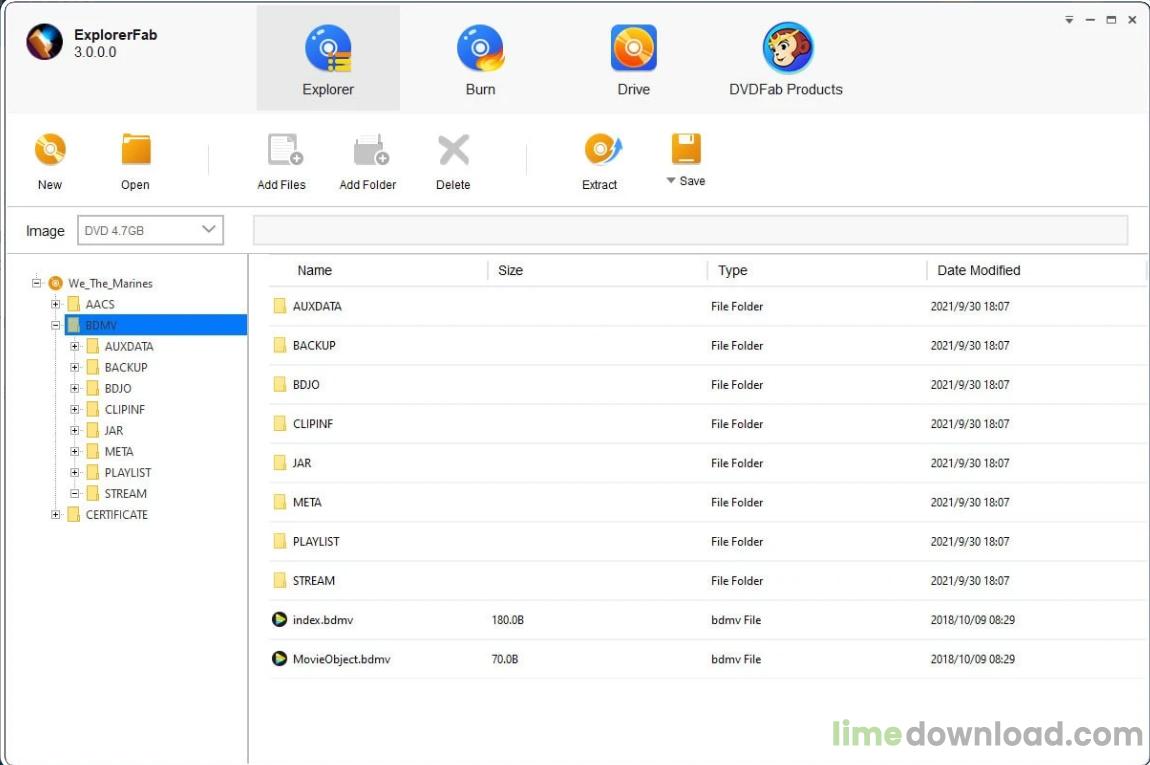Select CERTIFICATE folder in tree

click(117, 515)
